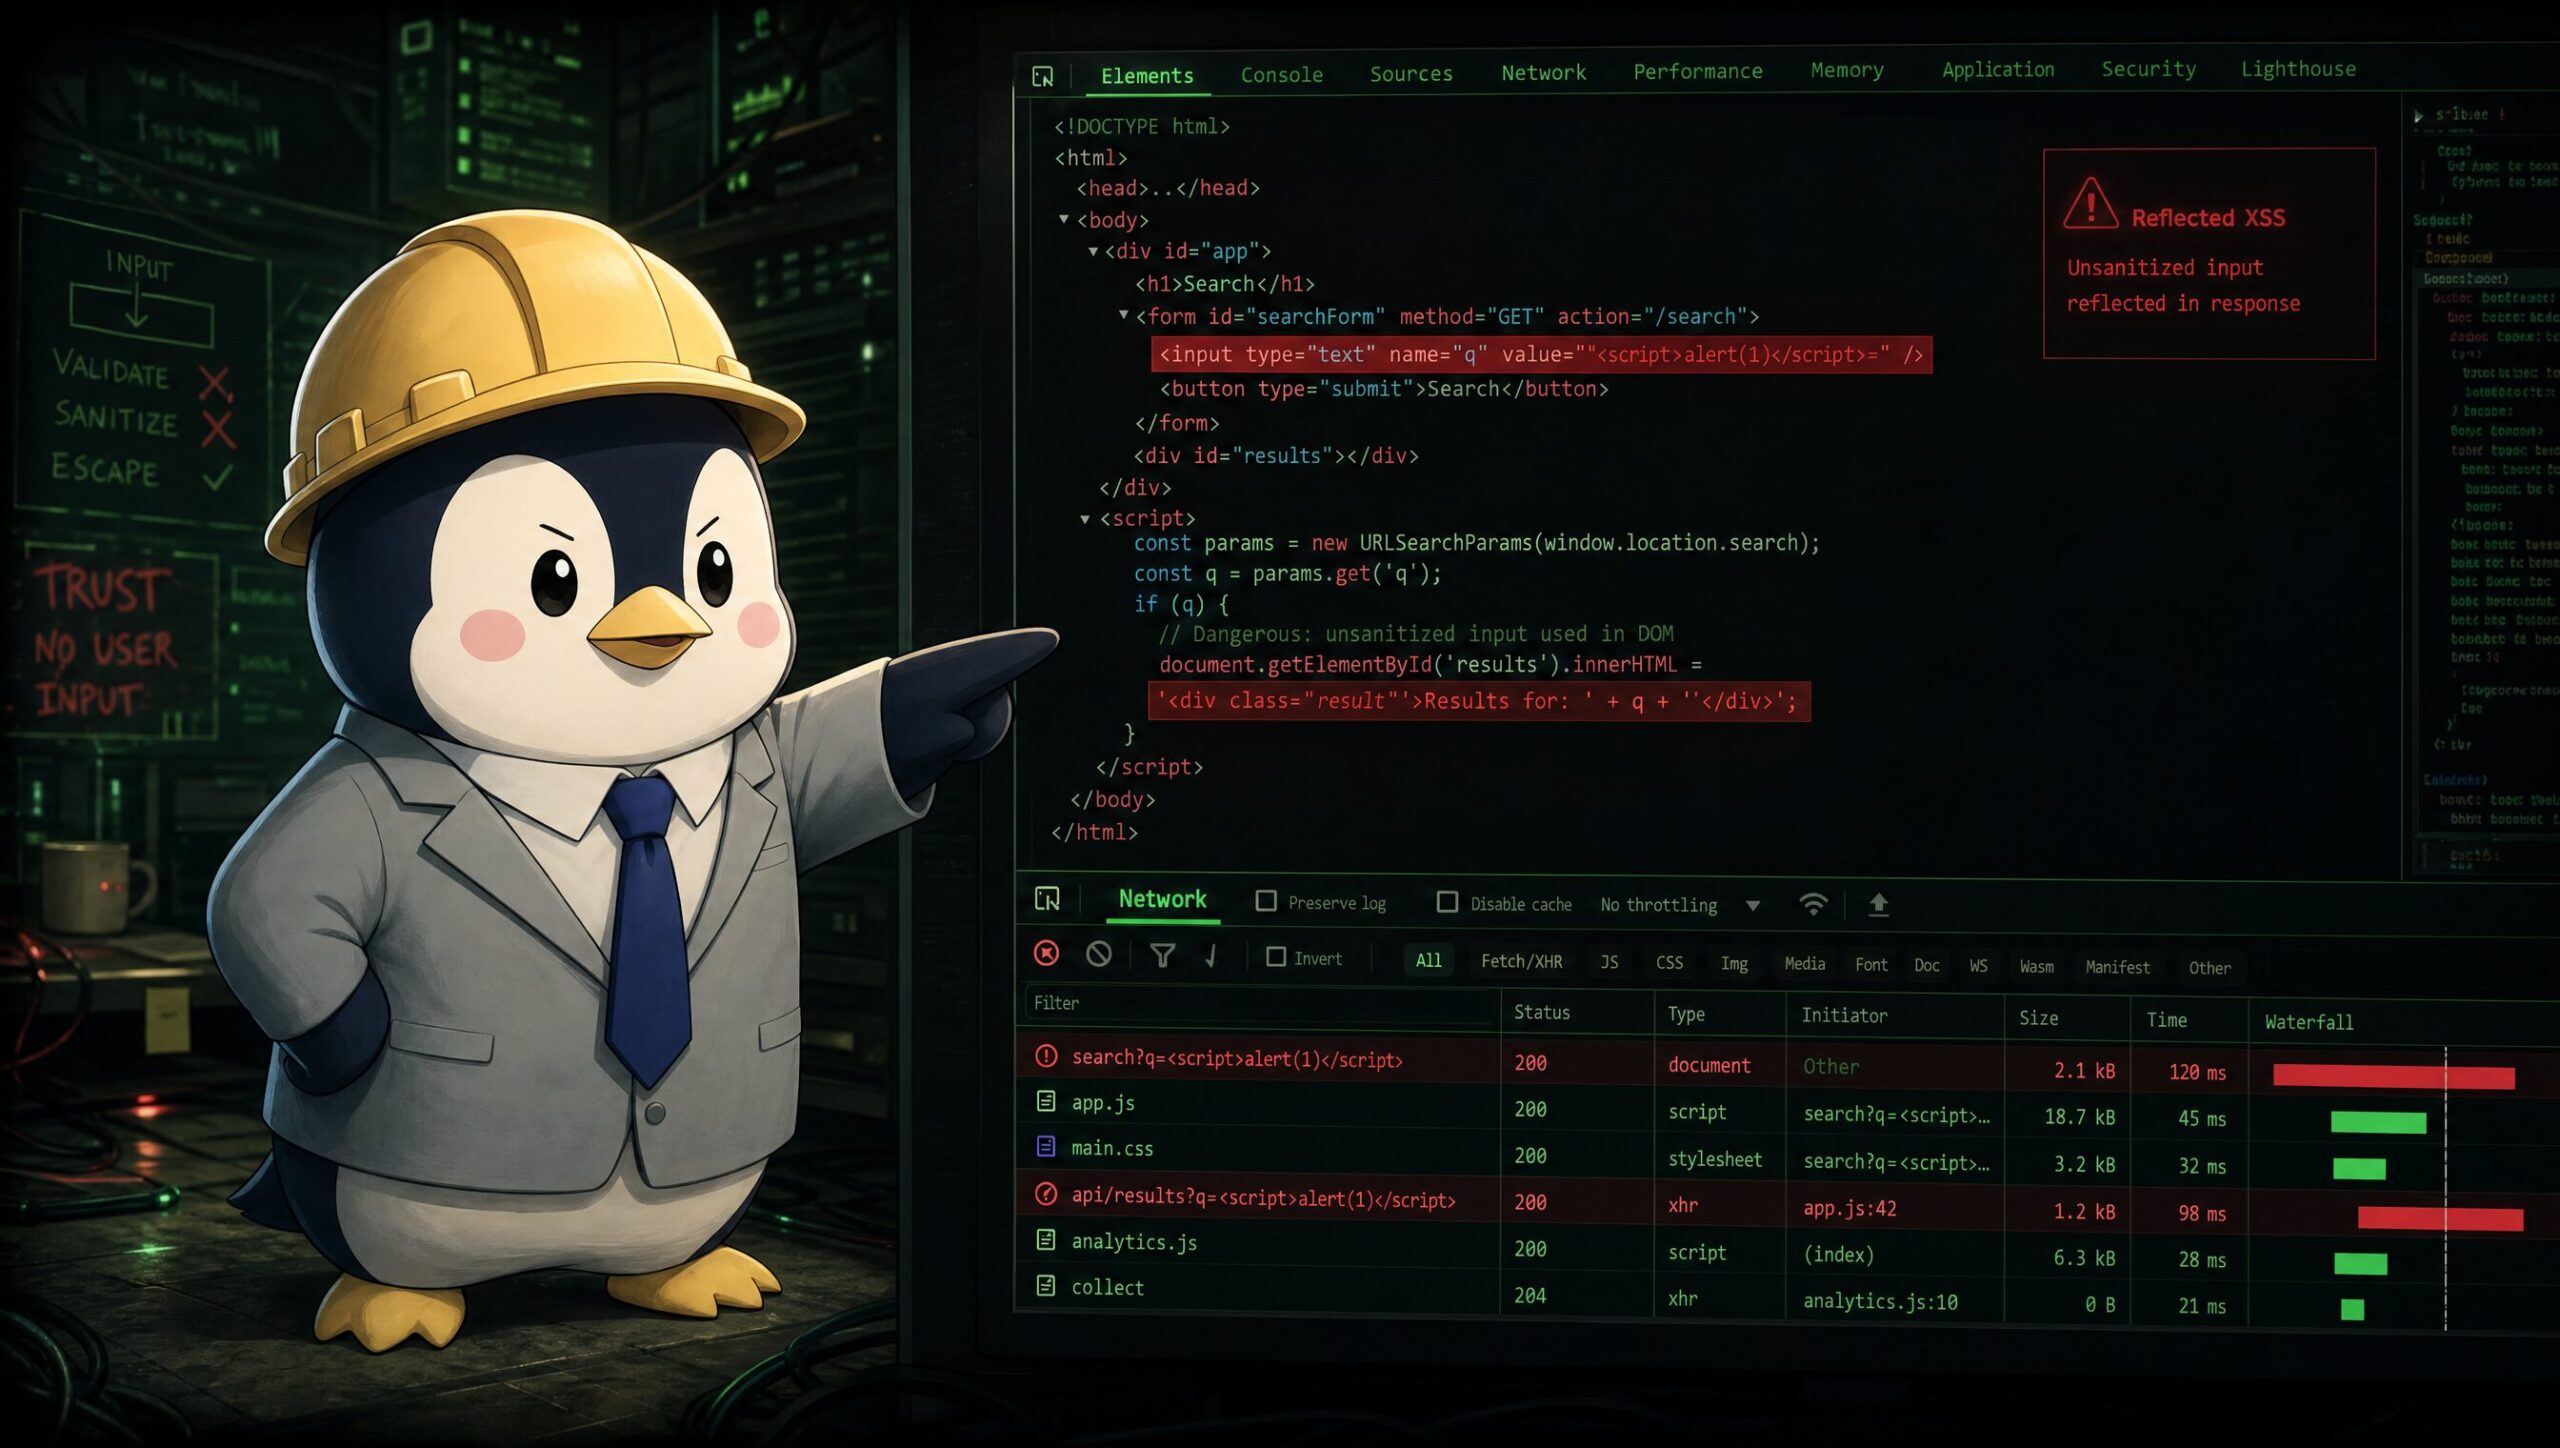Toggle the Font request filter
Viewport: 2560px width, 1448px height.
(1871, 965)
